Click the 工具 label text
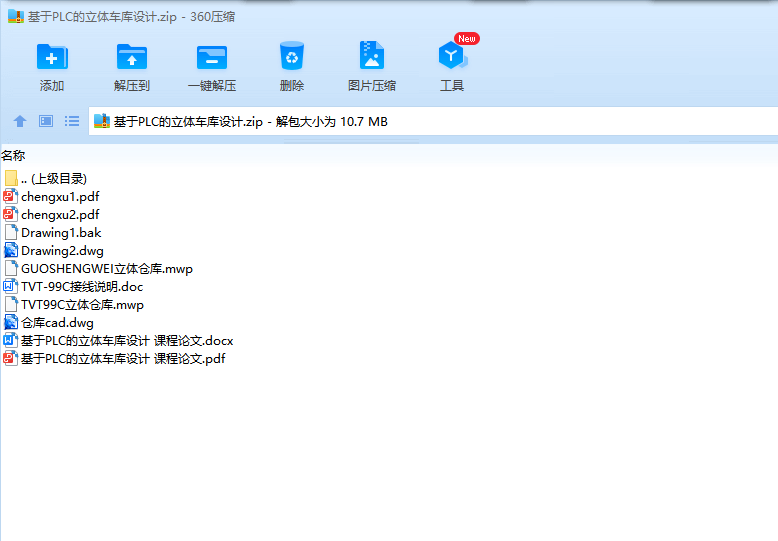The height and width of the screenshot is (541, 778). point(452,86)
